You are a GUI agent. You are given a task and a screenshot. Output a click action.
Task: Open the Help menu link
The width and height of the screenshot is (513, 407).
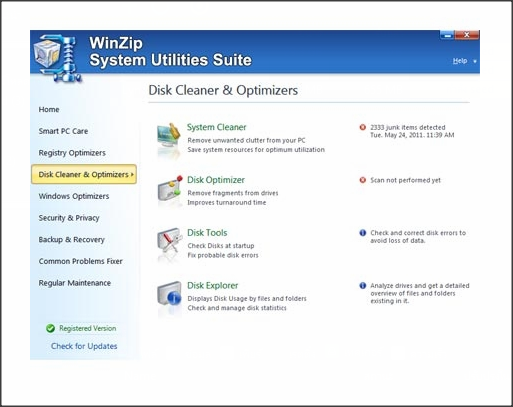(x=460, y=61)
